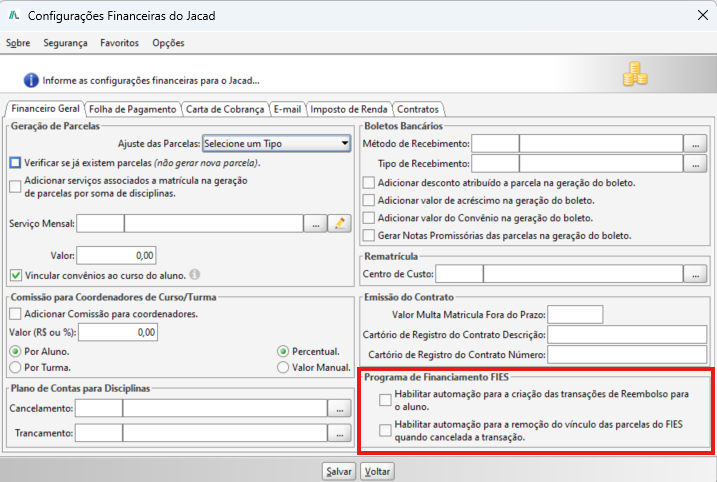This screenshot has width=717, height=482.
Task: Close the Configurações Financeiras window
Action: click(703, 15)
